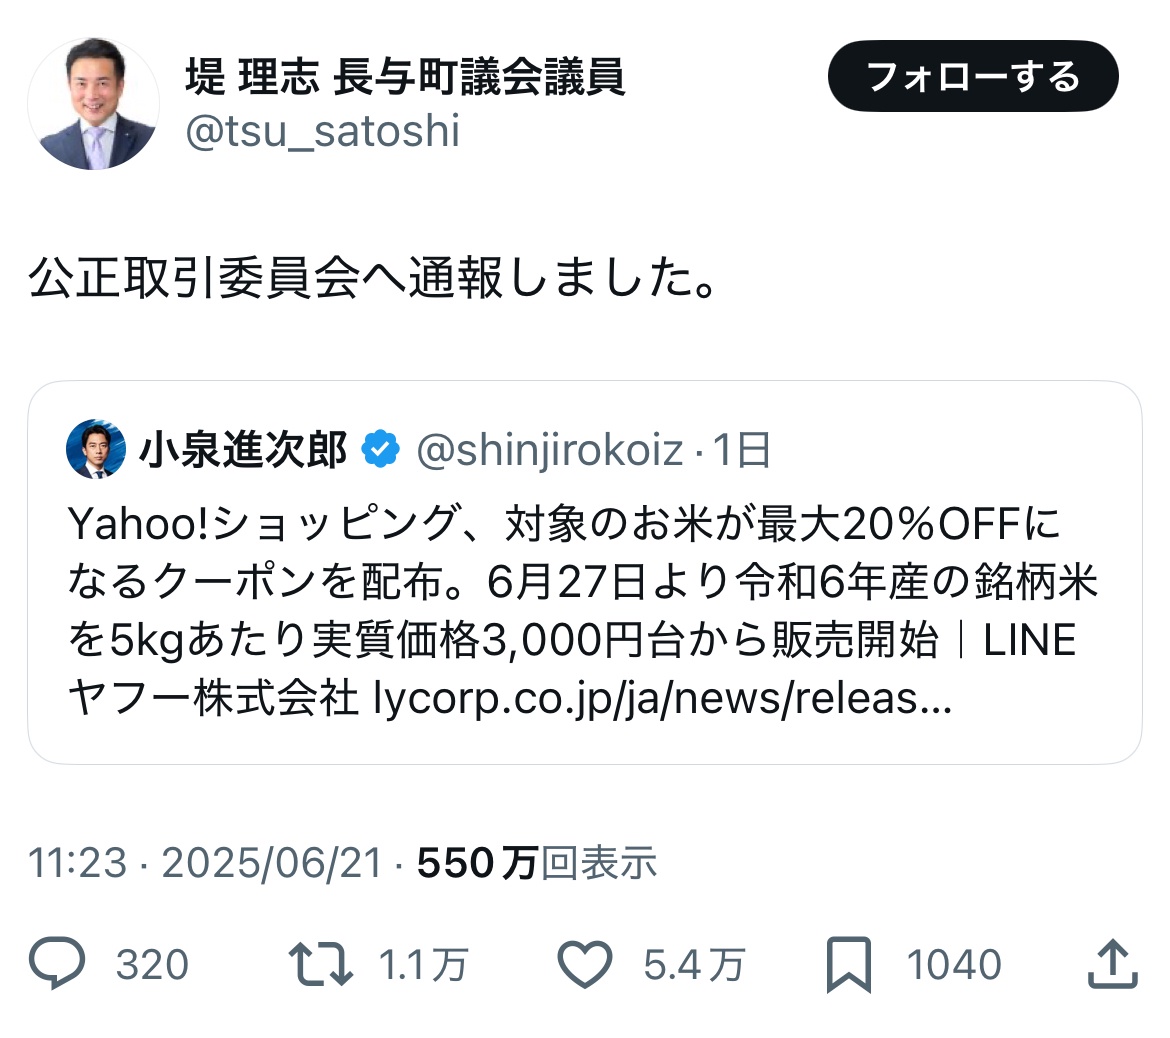Open the share upload icon

pos(1112,964)
